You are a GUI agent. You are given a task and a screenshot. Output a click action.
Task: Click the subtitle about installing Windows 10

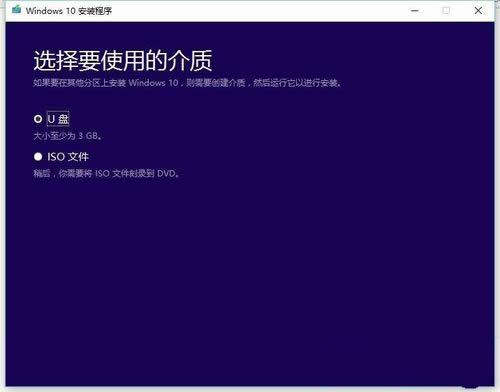[x=187, y=83]
